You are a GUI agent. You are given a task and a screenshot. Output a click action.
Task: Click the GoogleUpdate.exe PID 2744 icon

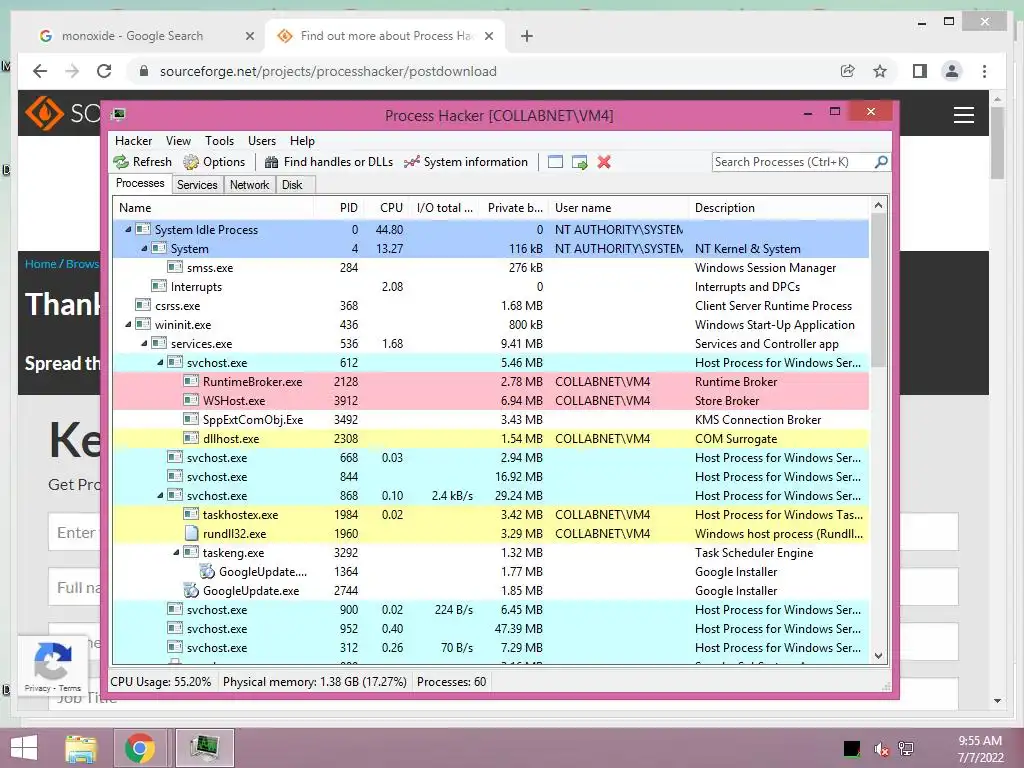191,590
